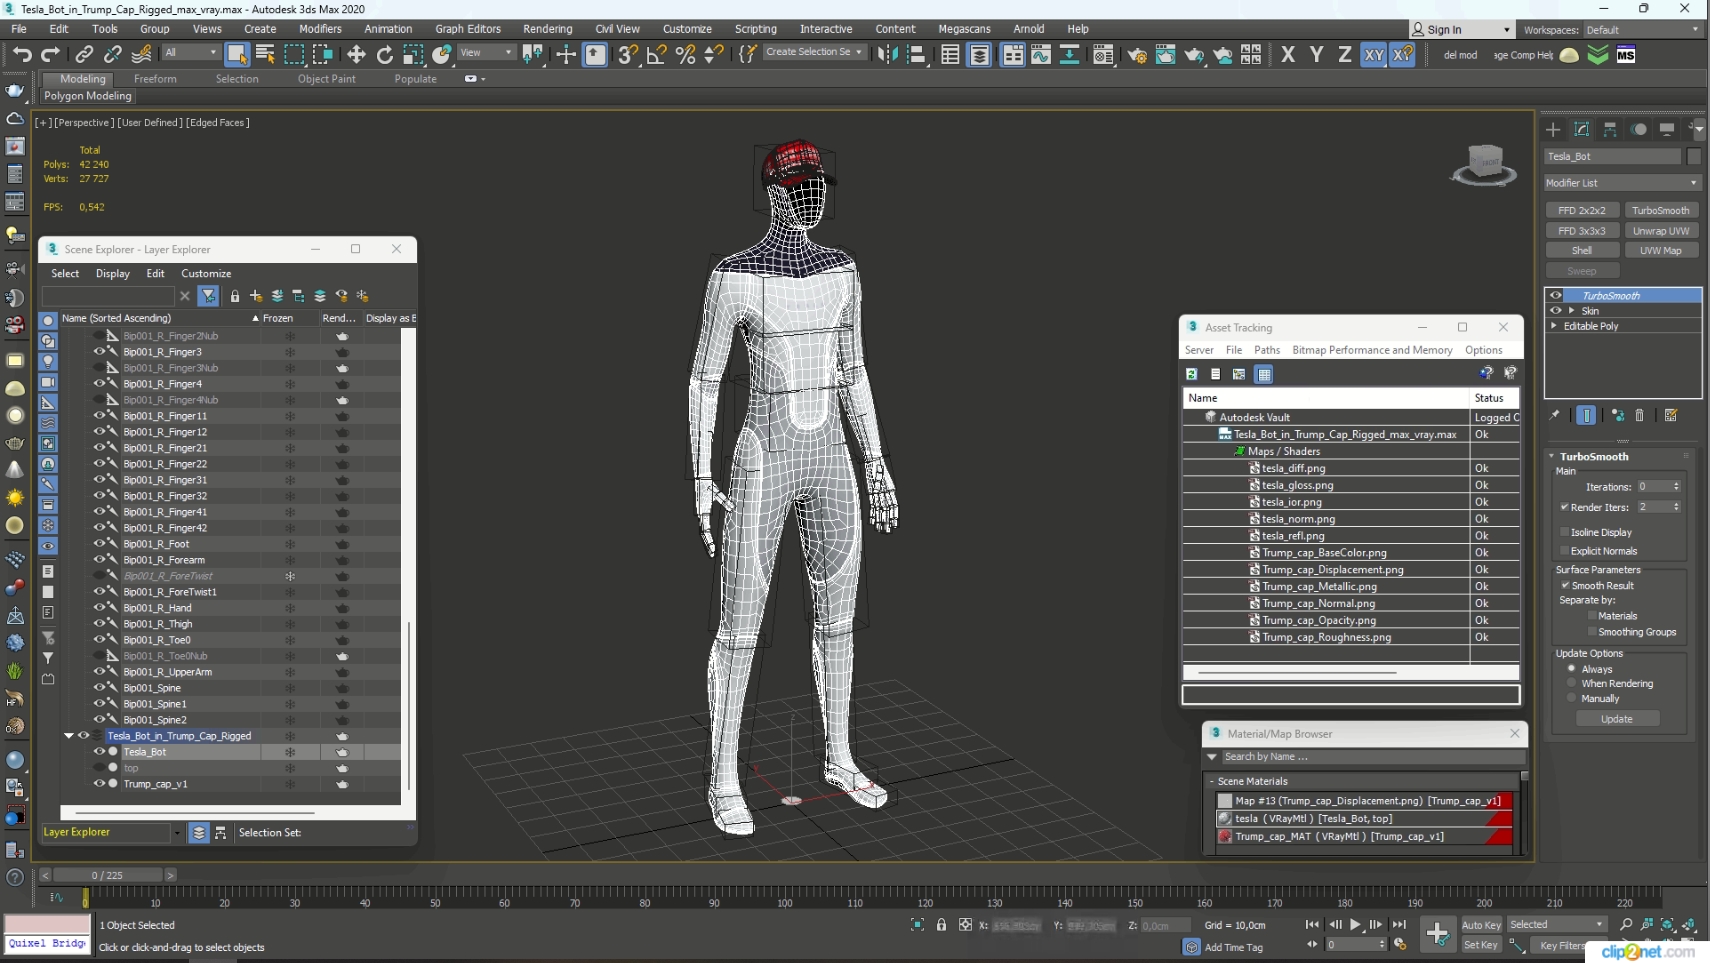Open the Workspaces Default dropdown
The height and width of the screenshot is (963, 1710).
click(1641, 30)
